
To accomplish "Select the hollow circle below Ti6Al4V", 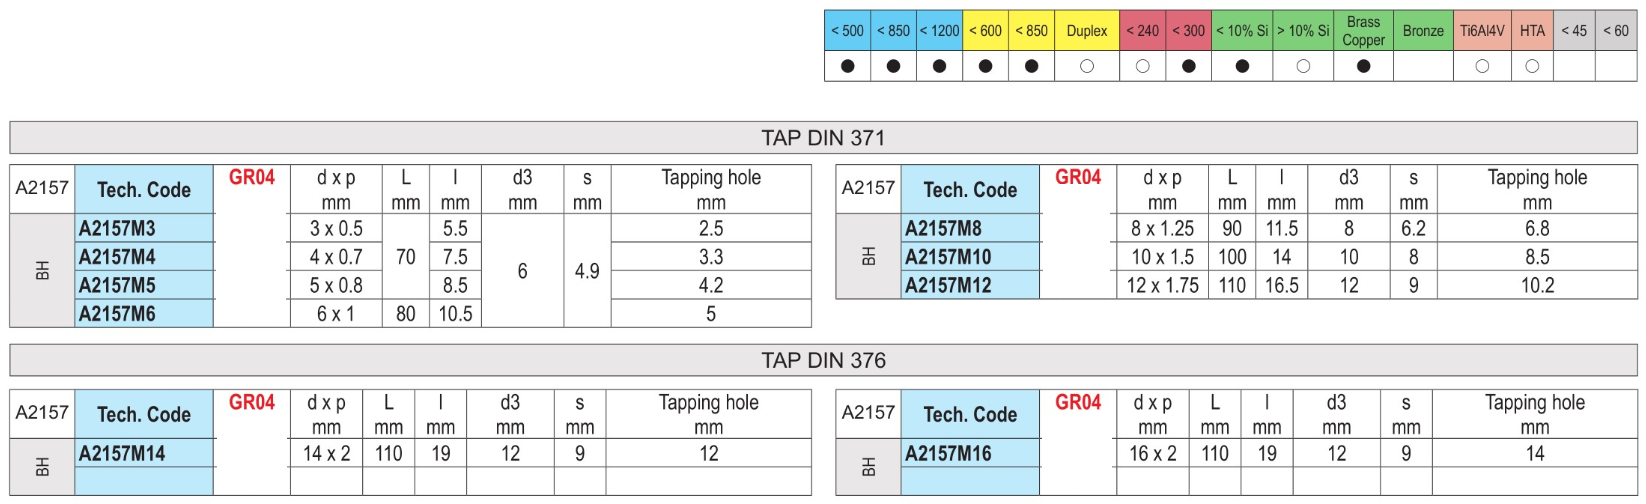I will [x=1482, y=66].
